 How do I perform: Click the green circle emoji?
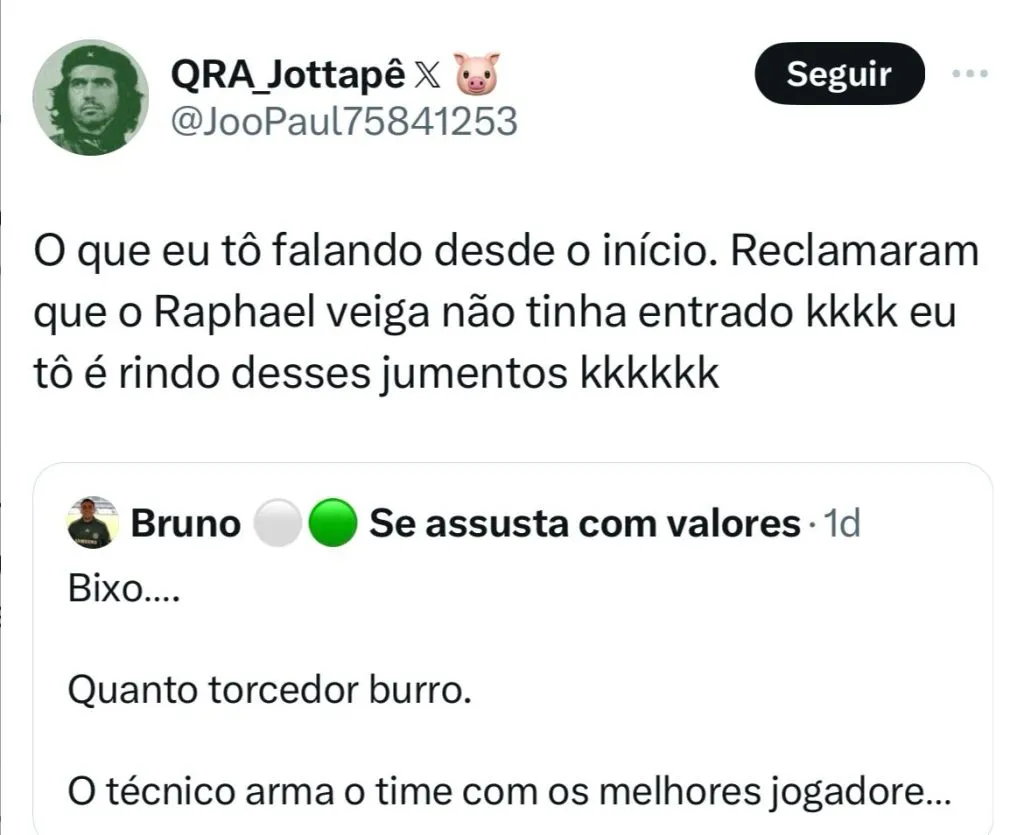pyautogui.click(x=331, y=524)
